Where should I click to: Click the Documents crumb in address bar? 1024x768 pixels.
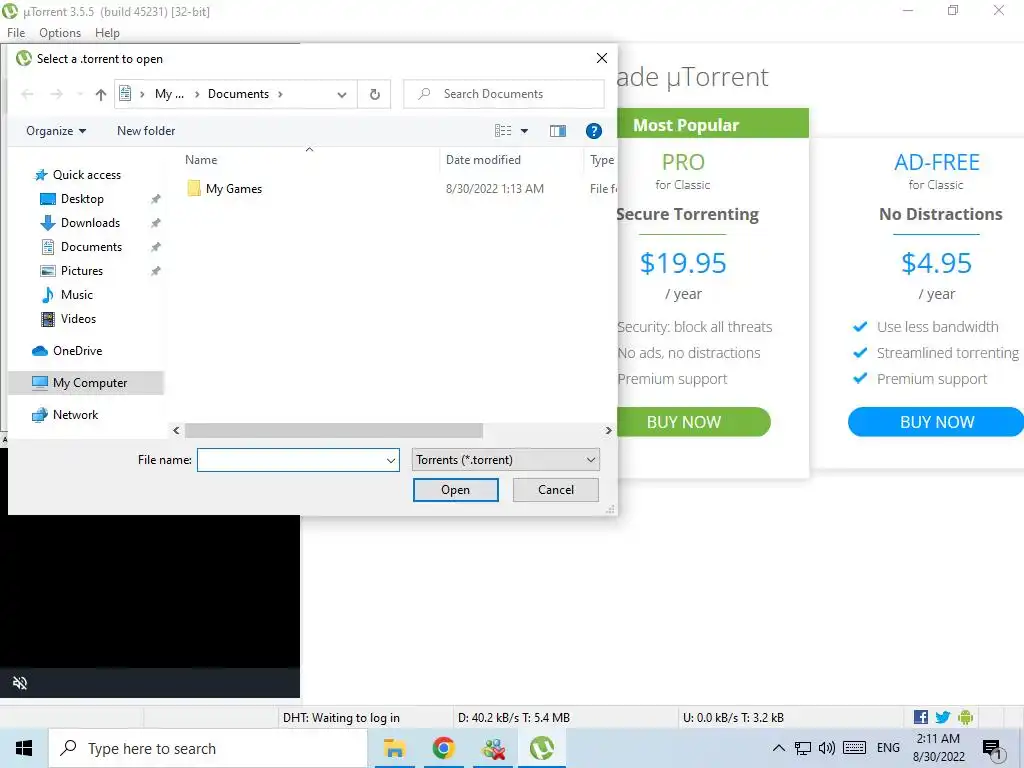238,94
